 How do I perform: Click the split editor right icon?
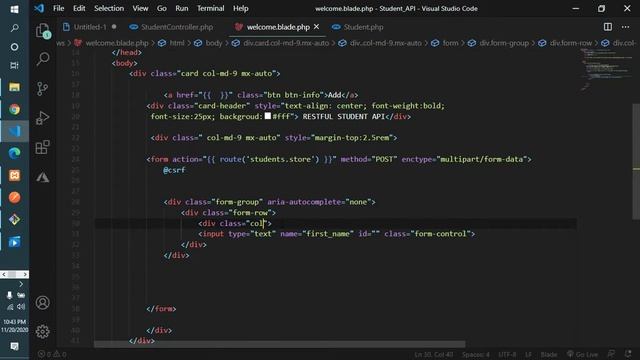point(608,27)
